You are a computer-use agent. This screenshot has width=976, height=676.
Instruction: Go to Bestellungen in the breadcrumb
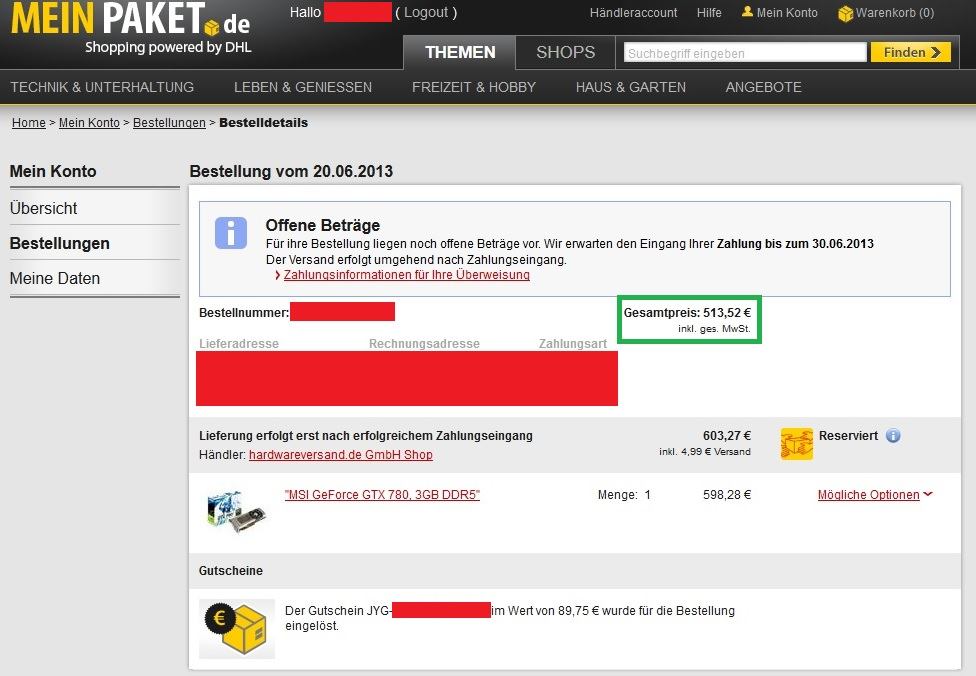[169, 123]
